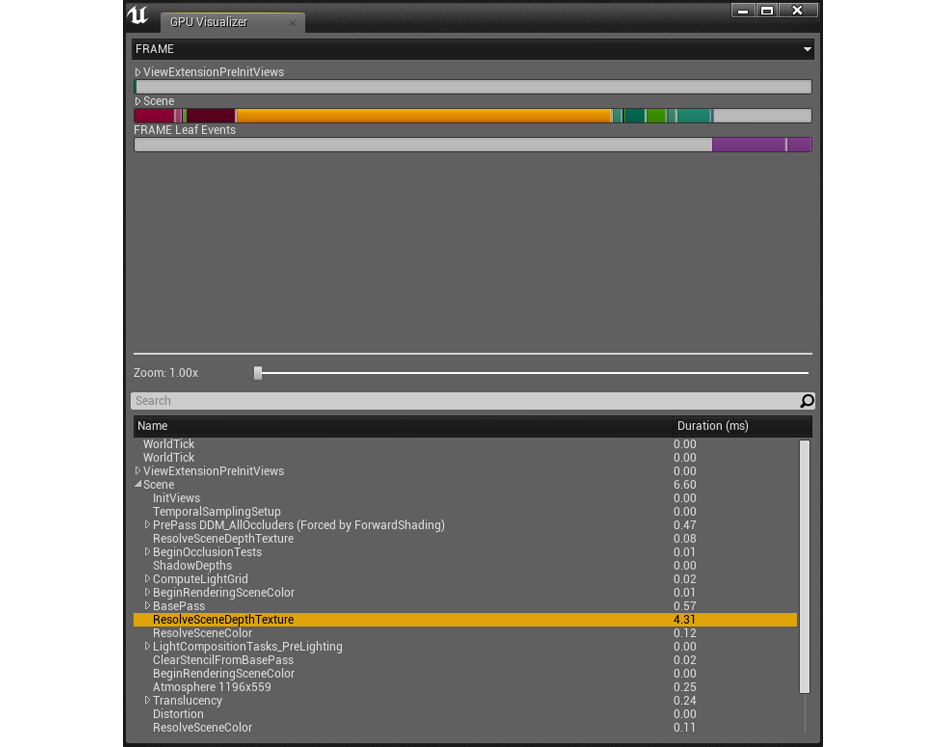Select the Atmosphere 1196x559 row

coord(211,688)
